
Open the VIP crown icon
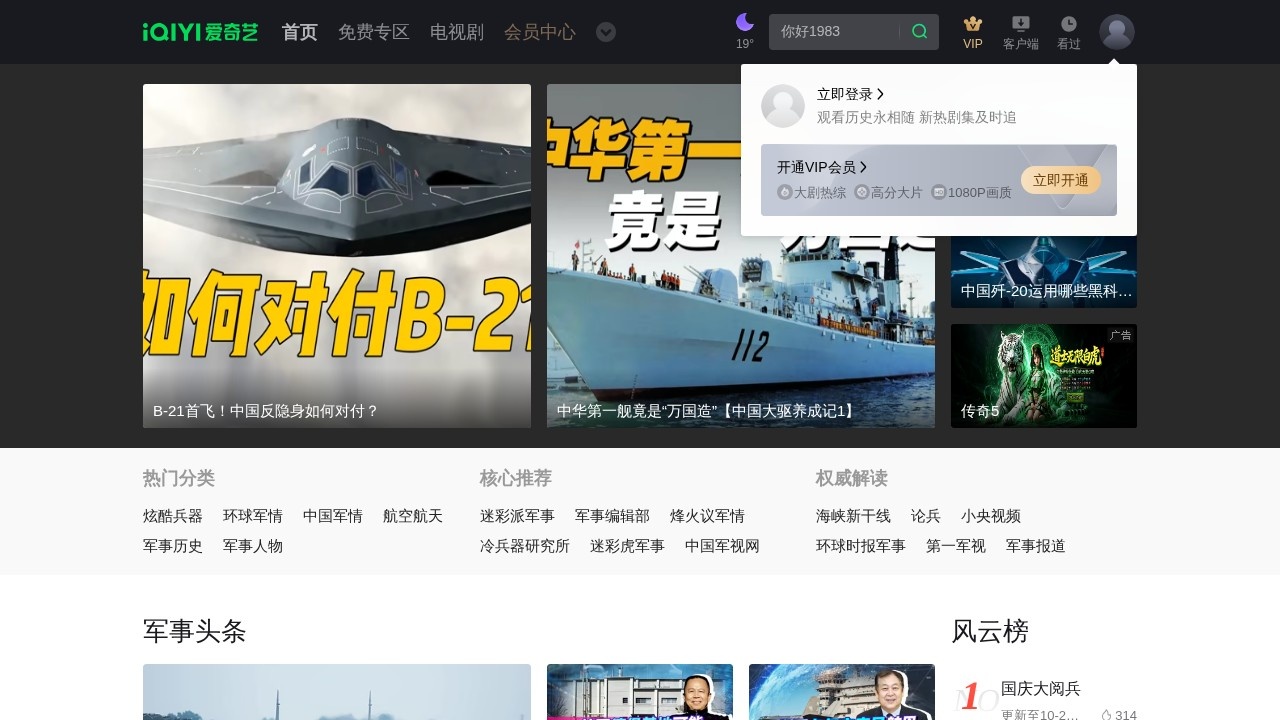point(971,25)
